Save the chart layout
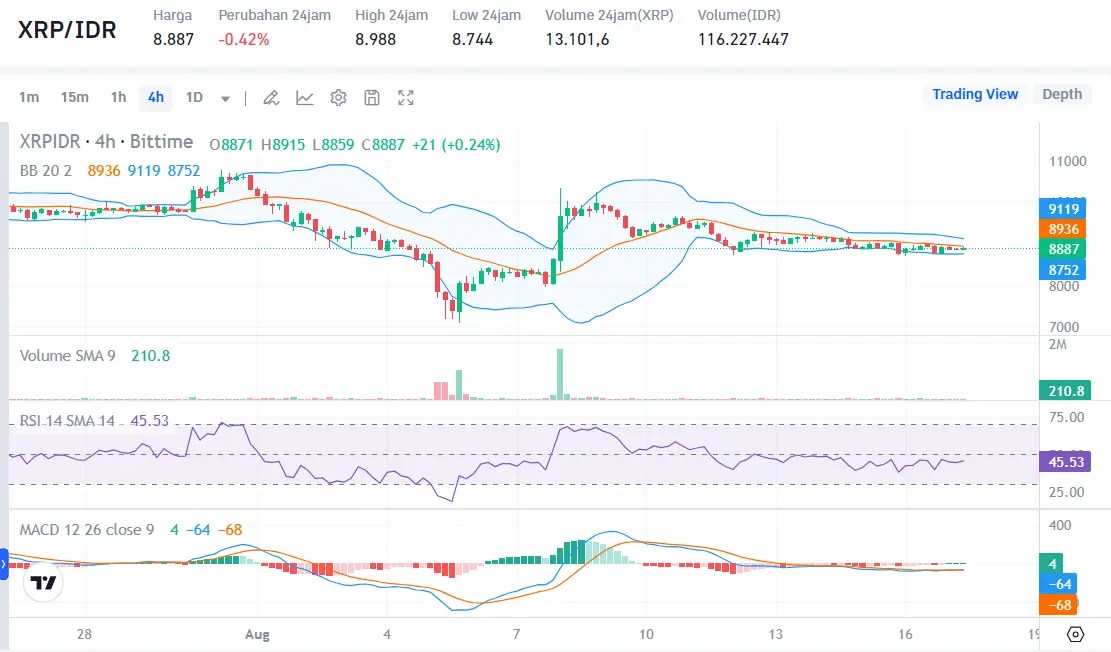 [x=371, y=97]
